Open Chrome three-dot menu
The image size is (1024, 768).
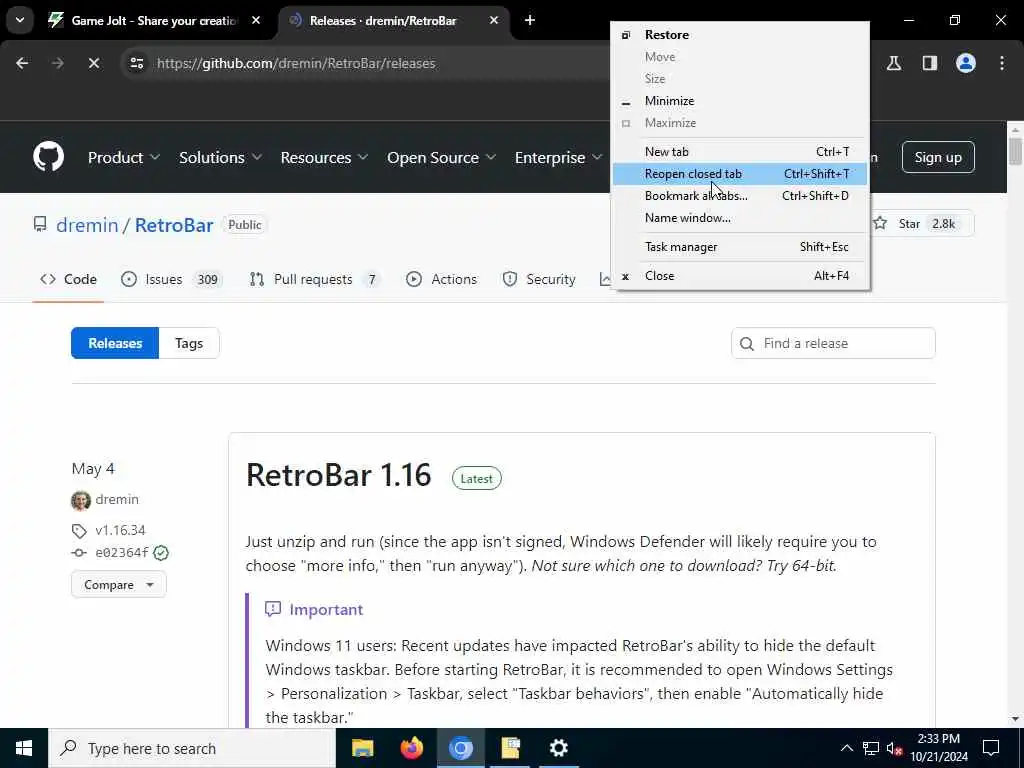tap(1002, 63)
